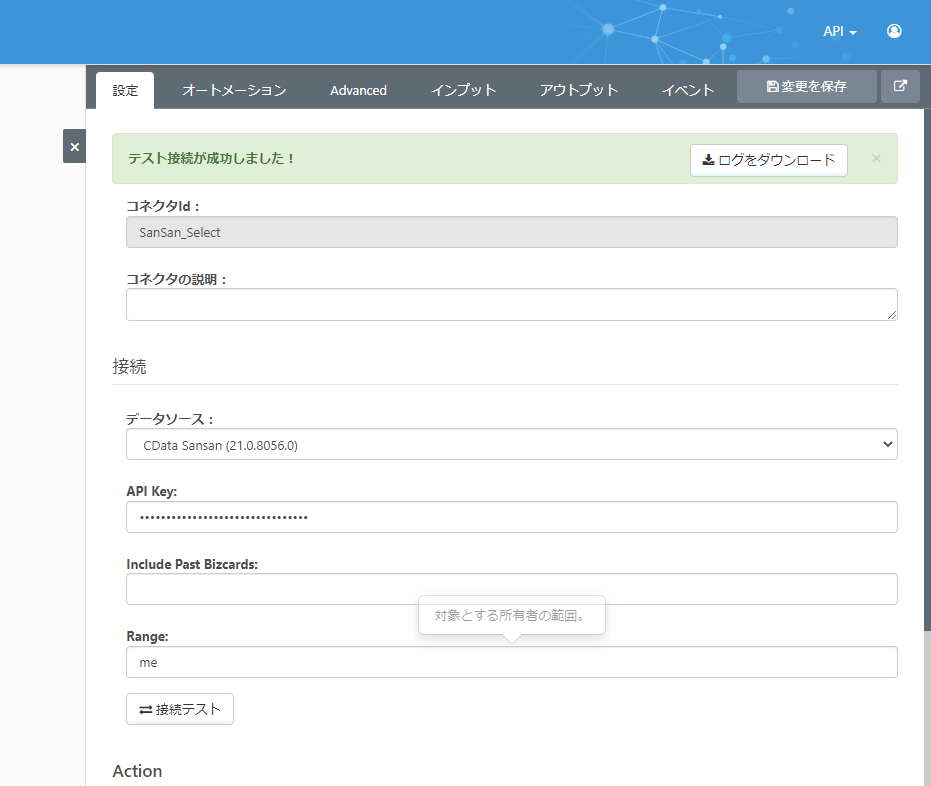931x786 pixels.
Task: Click into the コネクタの説明 text area
Action: click(x=511, y=305)
